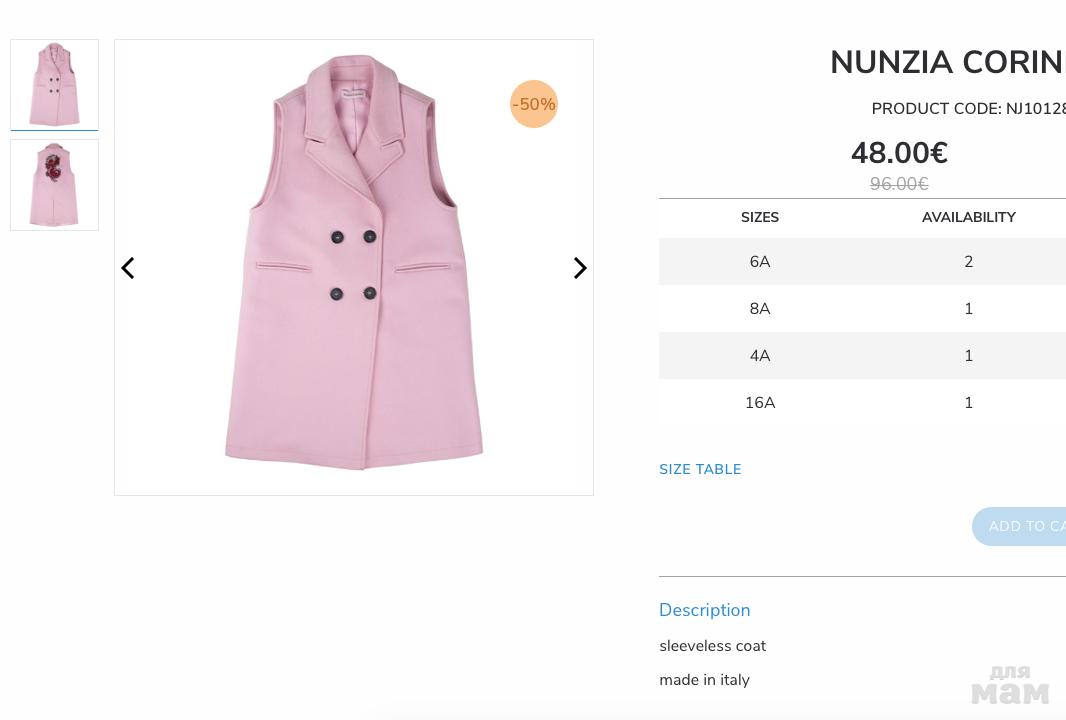The width and height of the screenshot is (1066, 720).
Task: Choose size 8A in the sizes table
Action: tap(760, 309)
